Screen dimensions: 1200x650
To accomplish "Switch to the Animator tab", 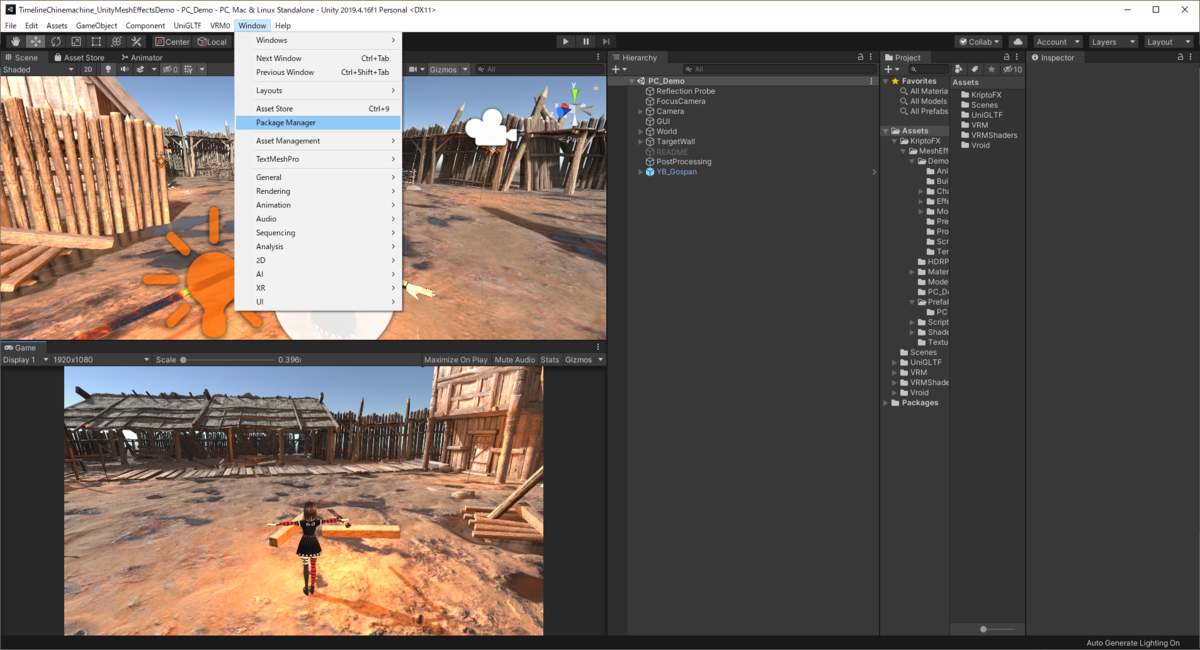I will click(141, 58).
